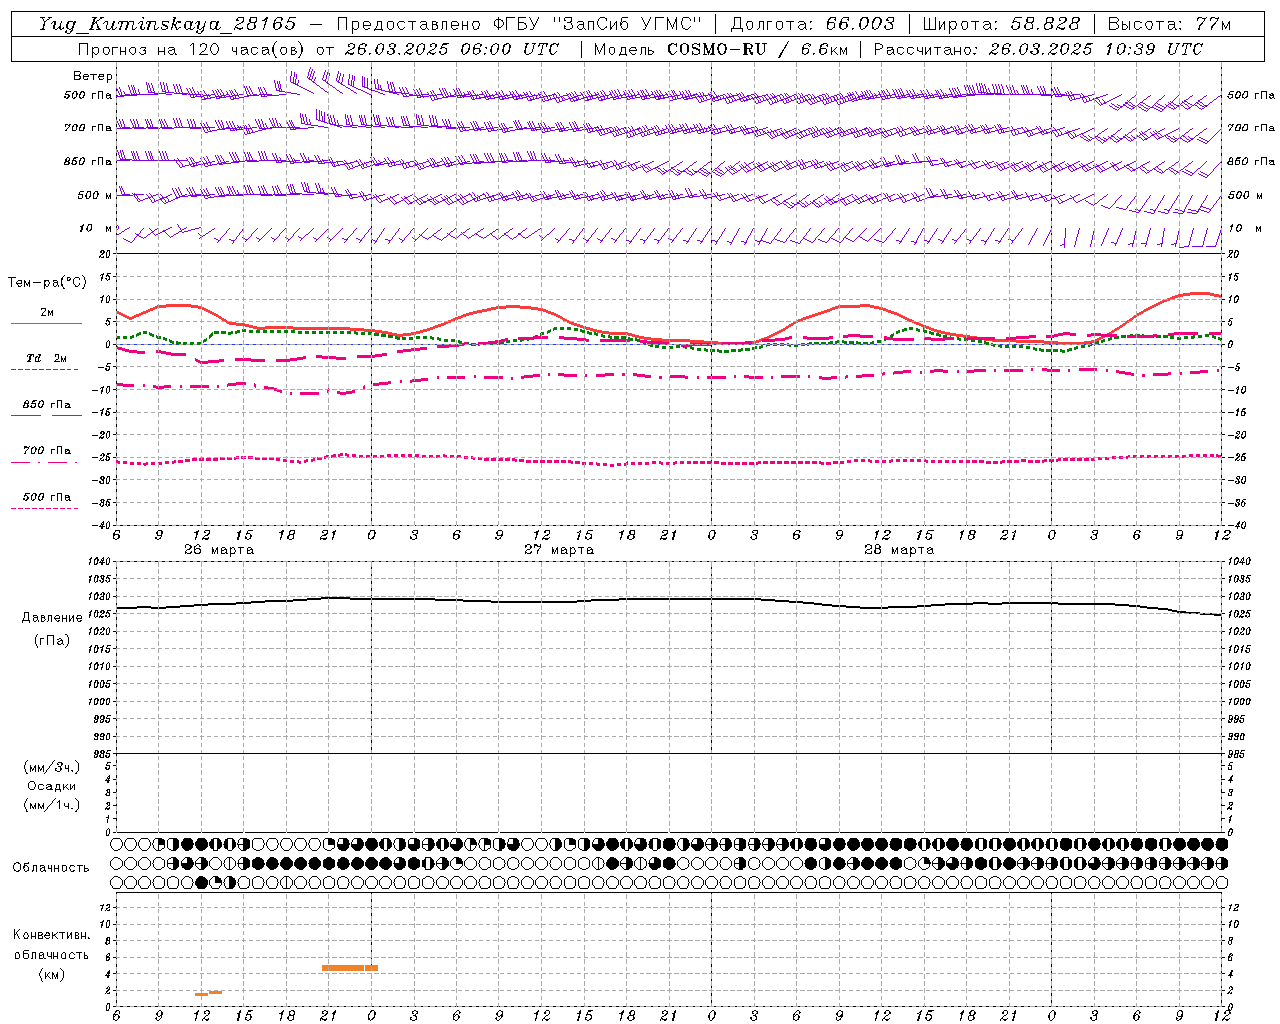Click the Ветер wind panel label
Viewport: 1280px width, 1024px height.
[92, 76]
